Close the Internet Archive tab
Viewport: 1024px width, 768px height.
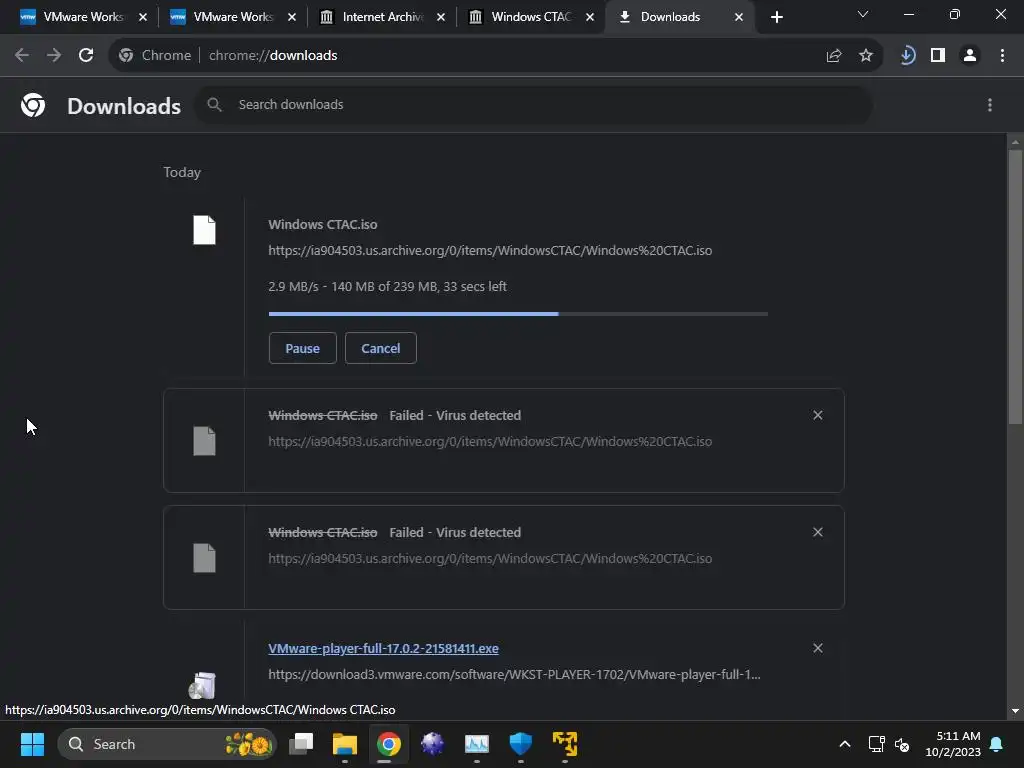pos(441,17)
